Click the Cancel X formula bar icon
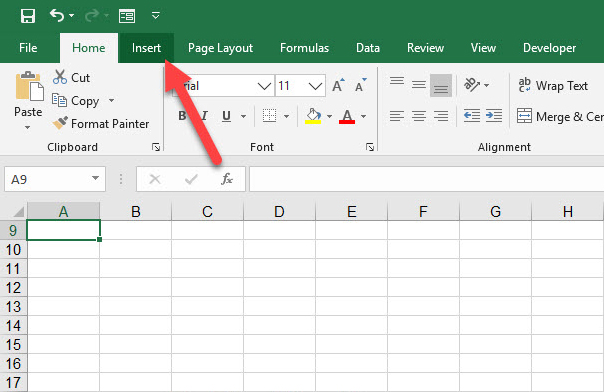 tap(155, 179)
